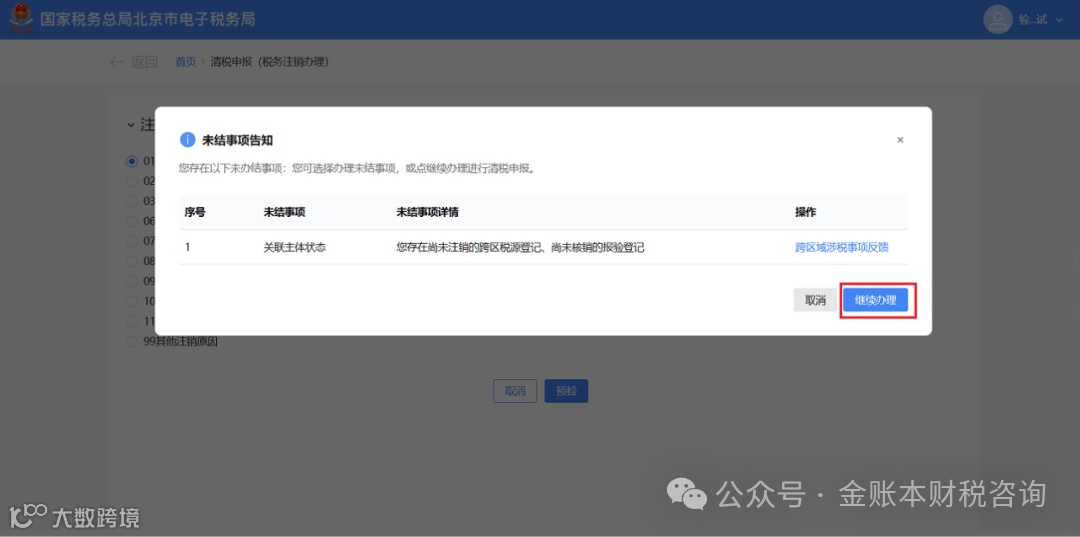Close the 未结事项告知 dialog with ×

[900, 140]
